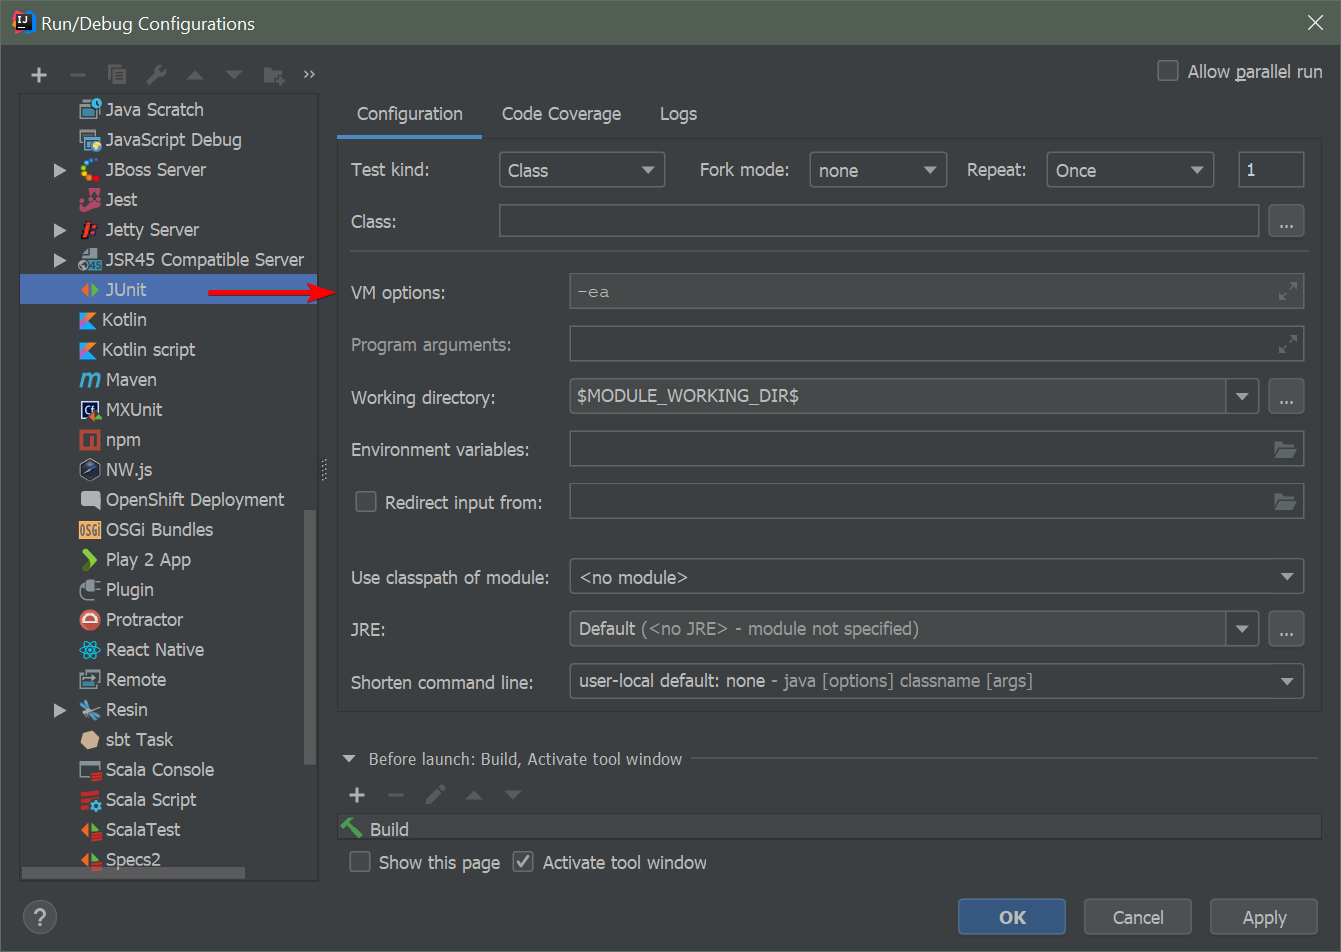Image resolution: width=1341 pixels, height=952 pixels.
Task: Focus the VM options field
Action: [937, 292]
